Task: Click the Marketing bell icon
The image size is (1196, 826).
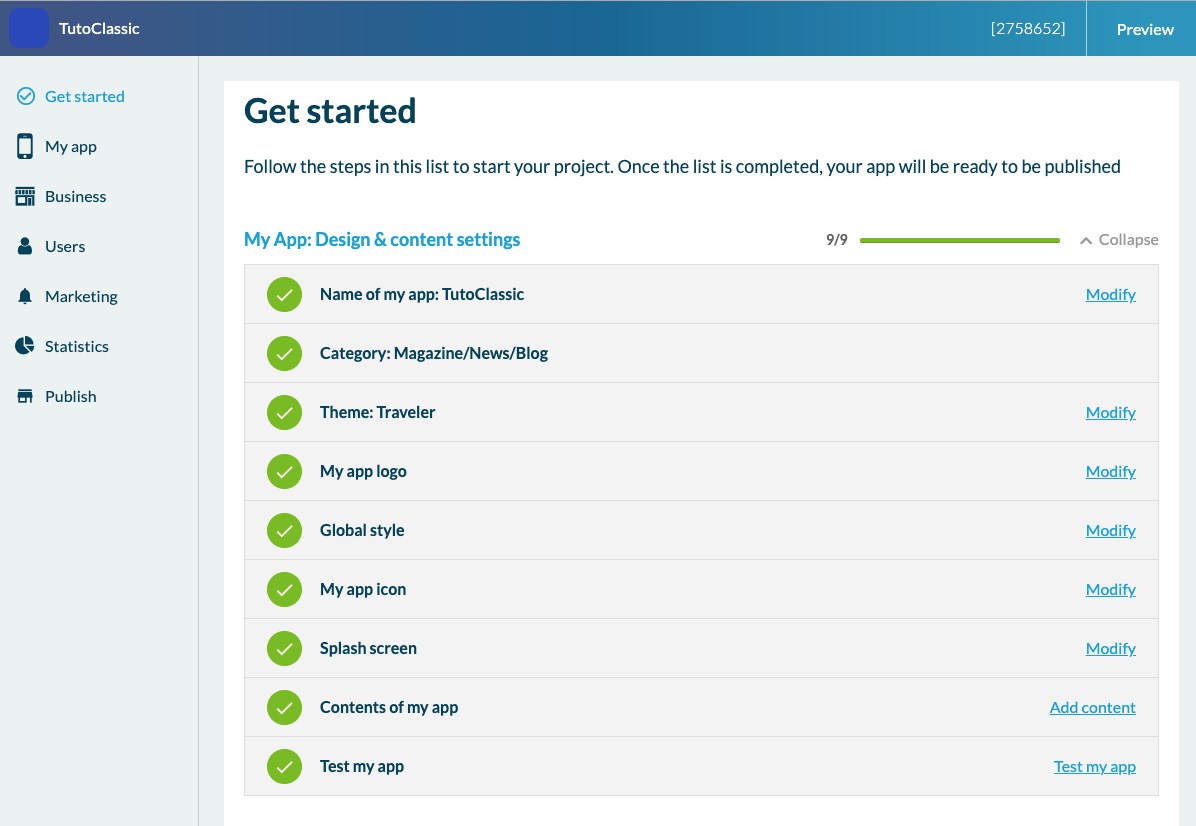Action: (26, 297)
